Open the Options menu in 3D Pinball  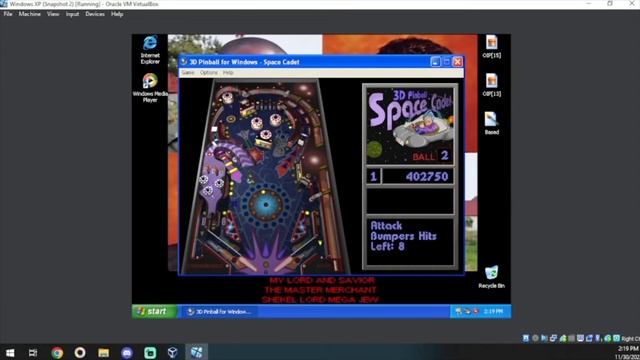click(x=209, y=73)
